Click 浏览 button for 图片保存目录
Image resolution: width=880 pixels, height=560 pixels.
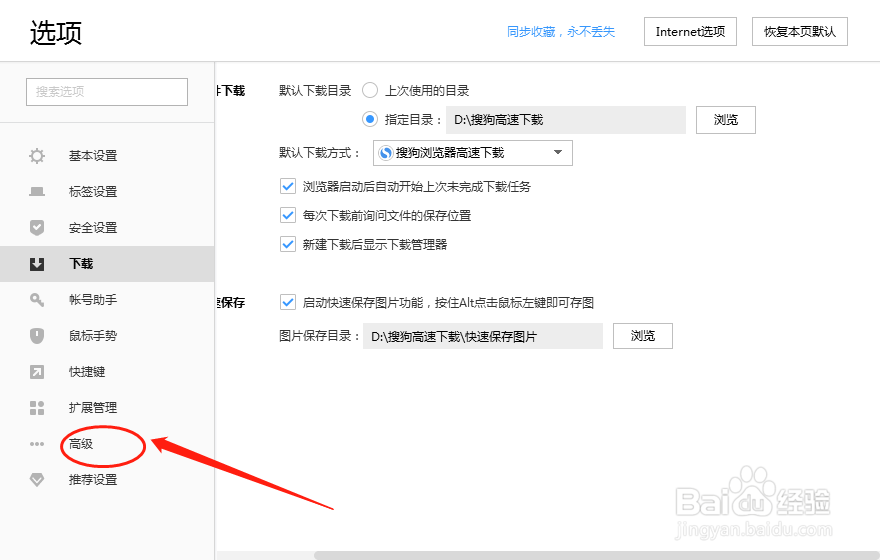tap(643, 336)
